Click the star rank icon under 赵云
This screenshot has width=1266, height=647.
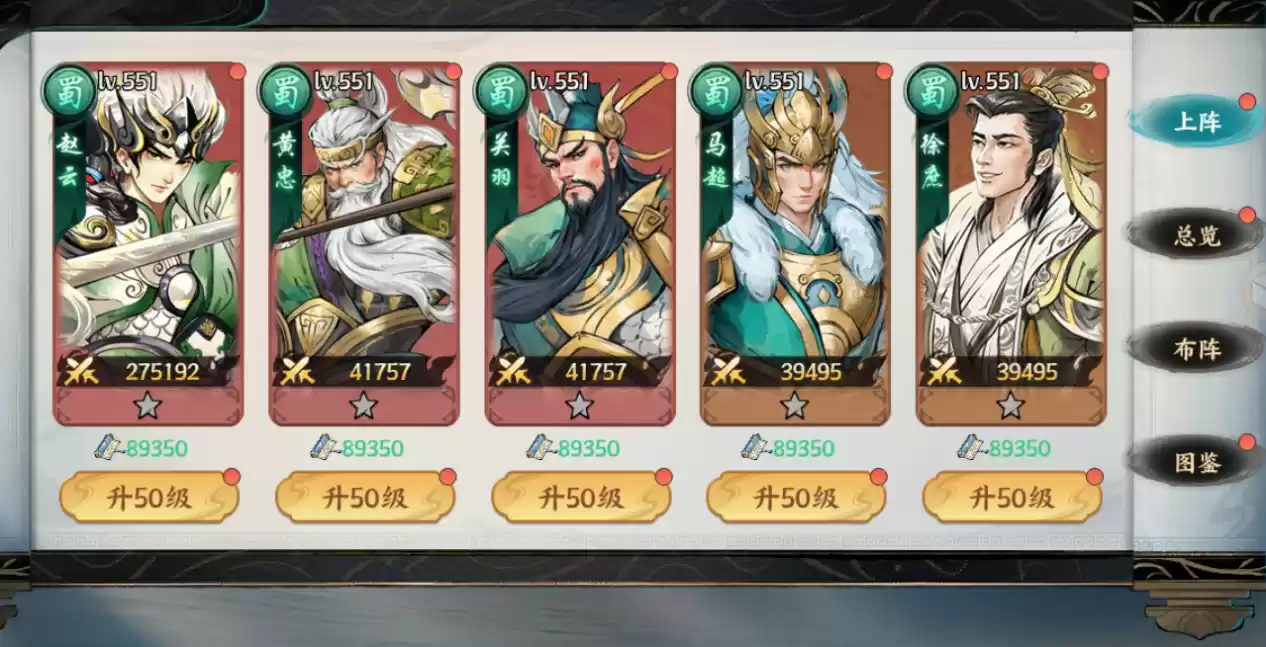148,405
